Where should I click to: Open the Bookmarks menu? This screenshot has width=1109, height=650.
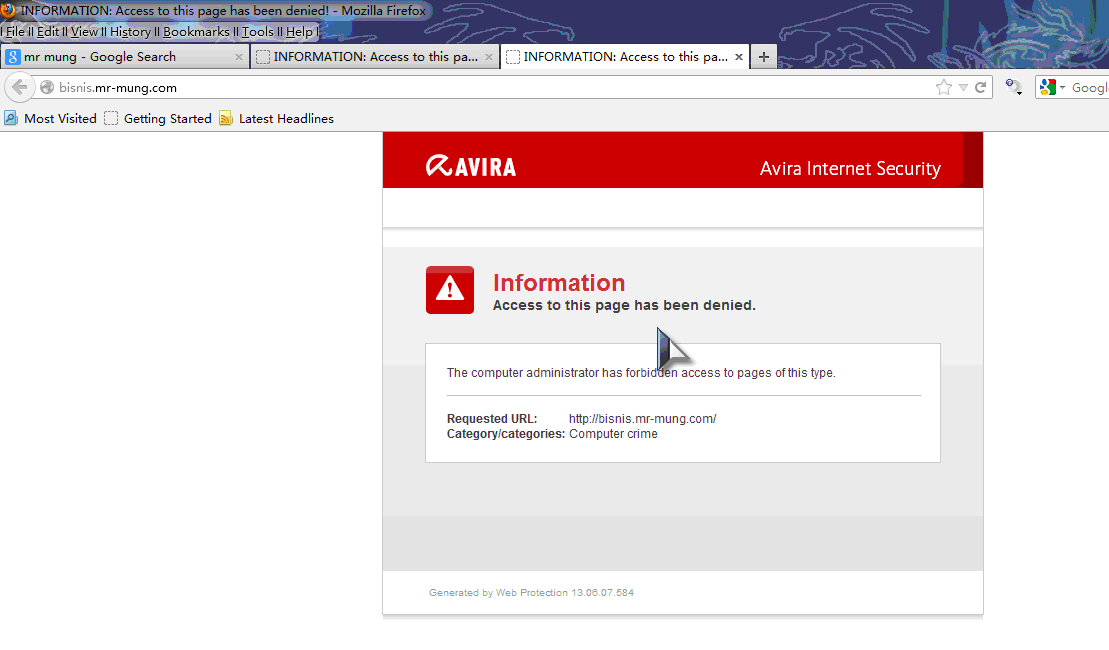(196, 31)
